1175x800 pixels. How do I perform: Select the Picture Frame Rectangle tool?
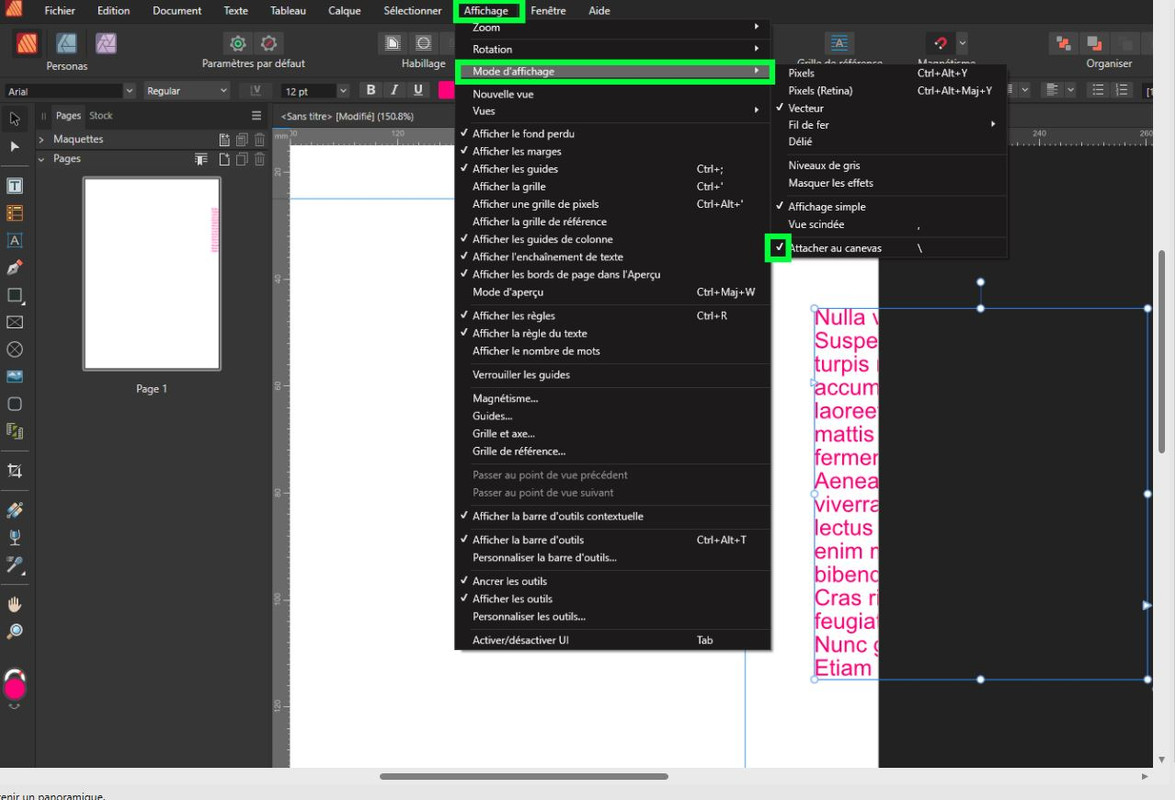[14, 322]
